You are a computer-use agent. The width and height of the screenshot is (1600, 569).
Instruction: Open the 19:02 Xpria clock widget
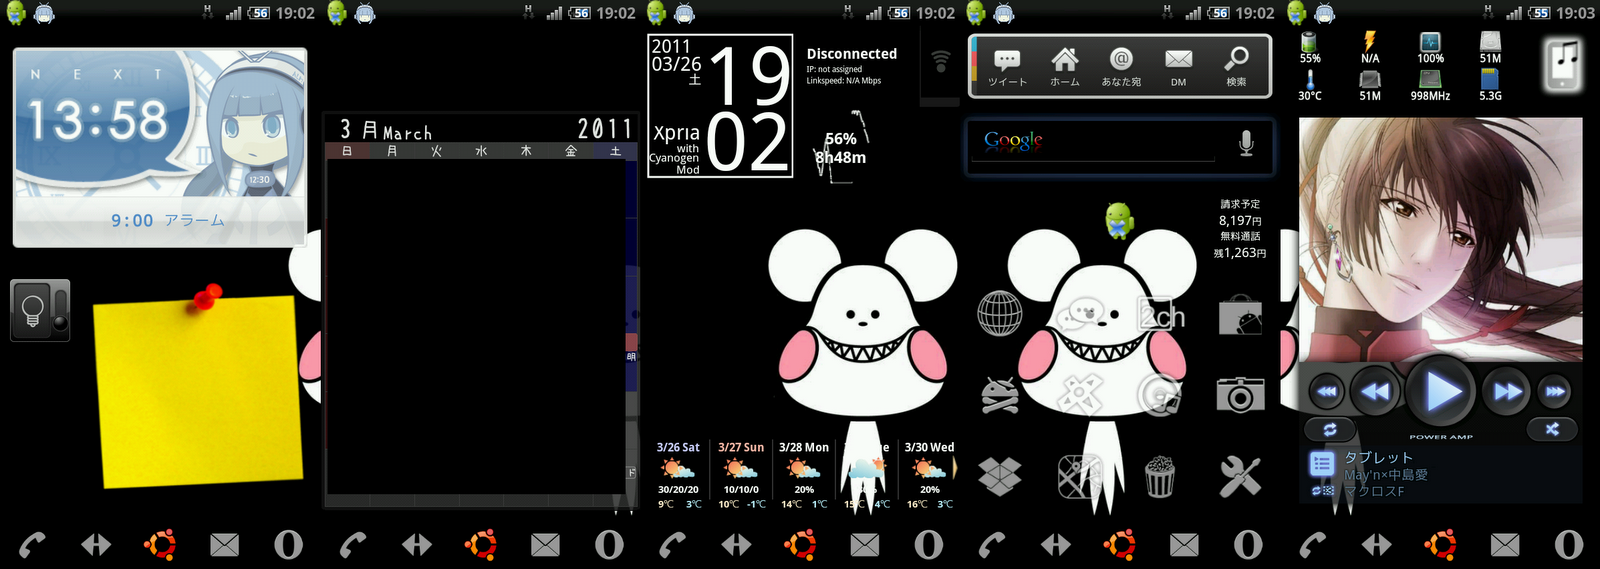click(720, 105)
